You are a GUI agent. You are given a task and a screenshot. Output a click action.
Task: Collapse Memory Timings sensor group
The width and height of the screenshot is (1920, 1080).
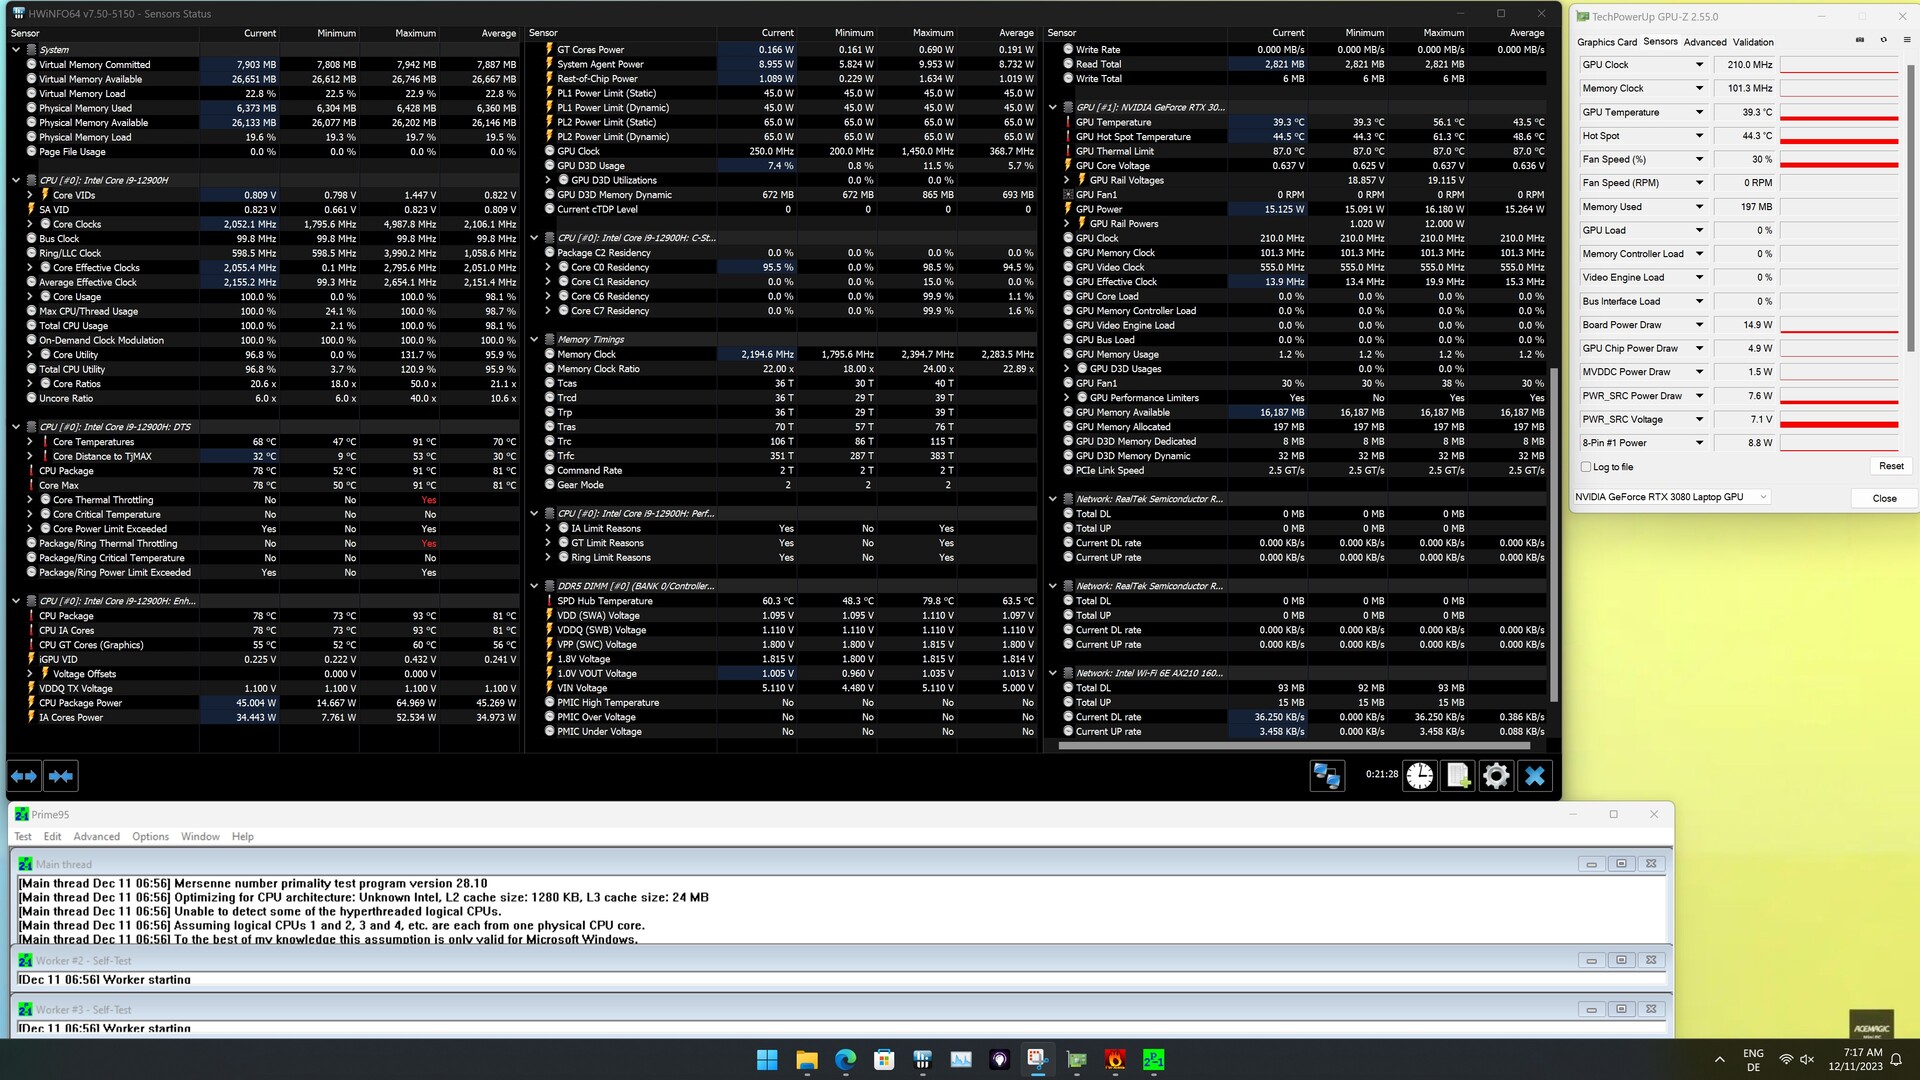pos(534,340)
